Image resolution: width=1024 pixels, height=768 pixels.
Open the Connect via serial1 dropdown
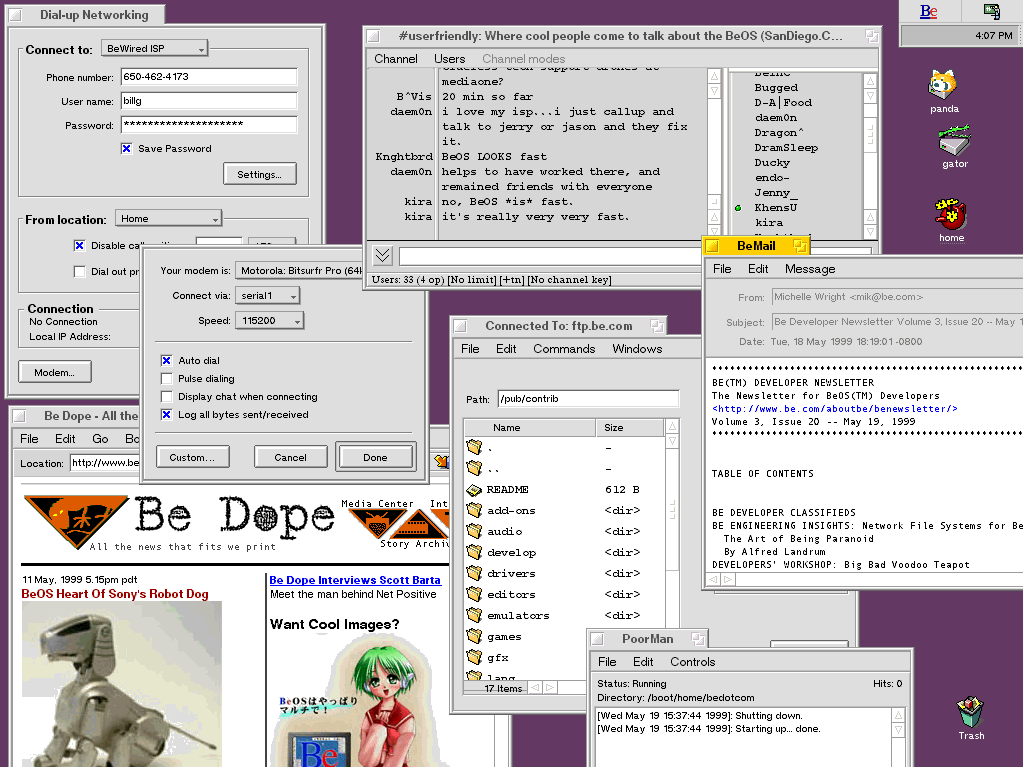coord(267,296)
